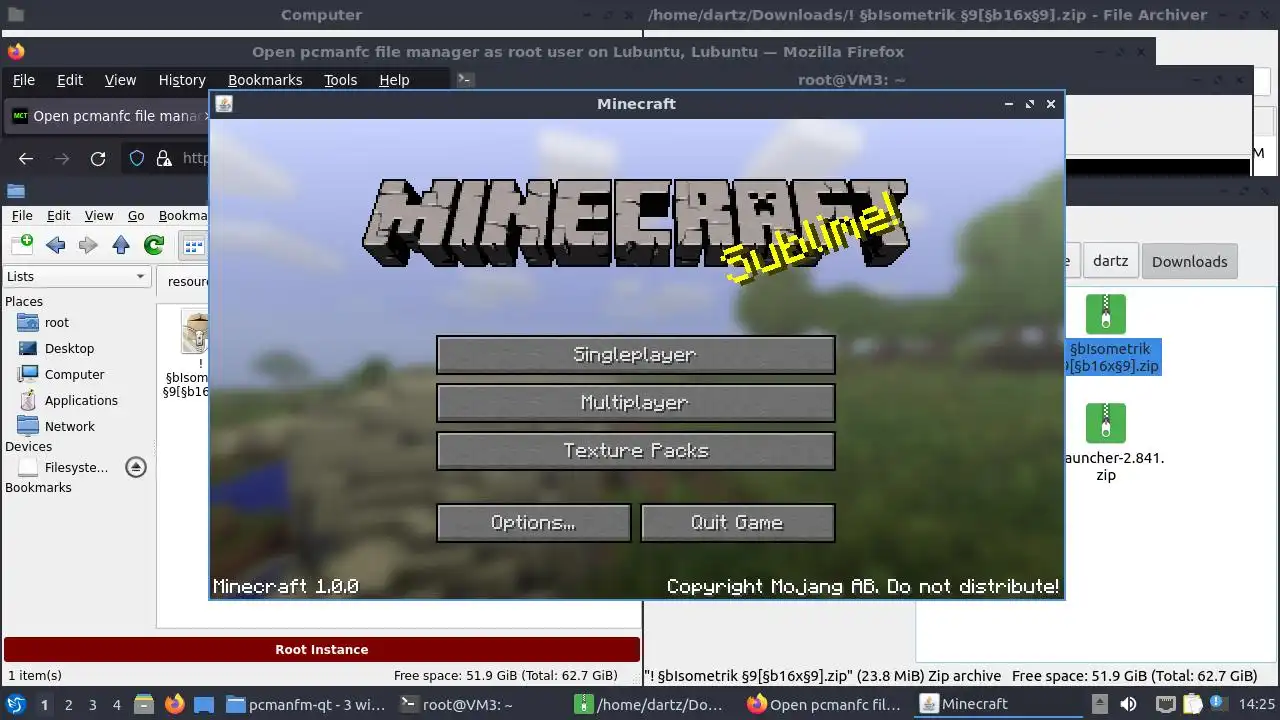The image size is (1280, 720).
Task: Click dartz path button
Action: 1110,261
